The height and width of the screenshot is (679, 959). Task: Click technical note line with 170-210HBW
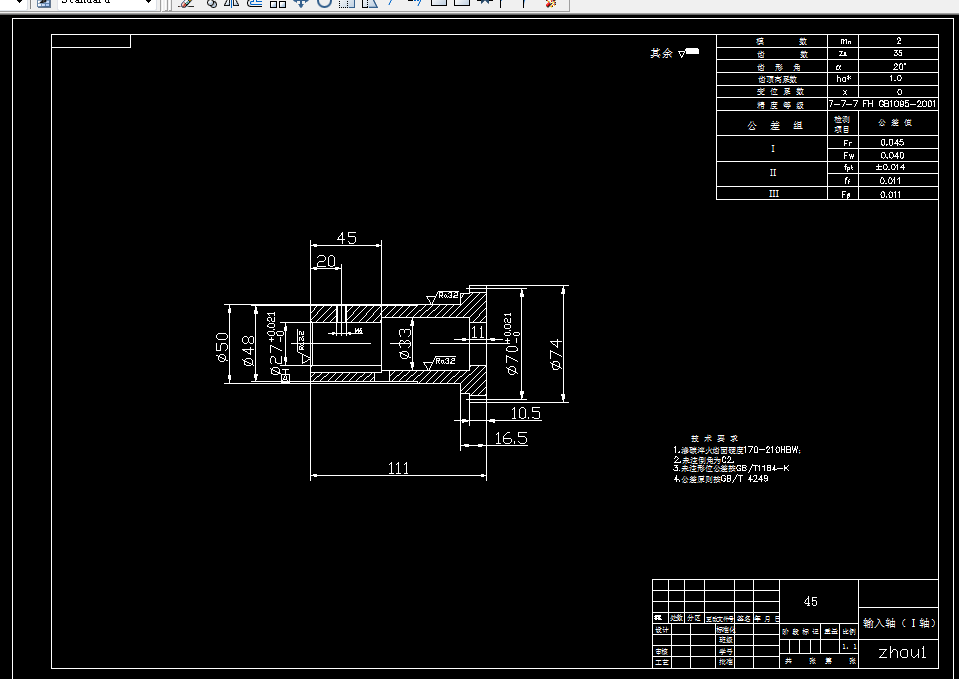736,450
